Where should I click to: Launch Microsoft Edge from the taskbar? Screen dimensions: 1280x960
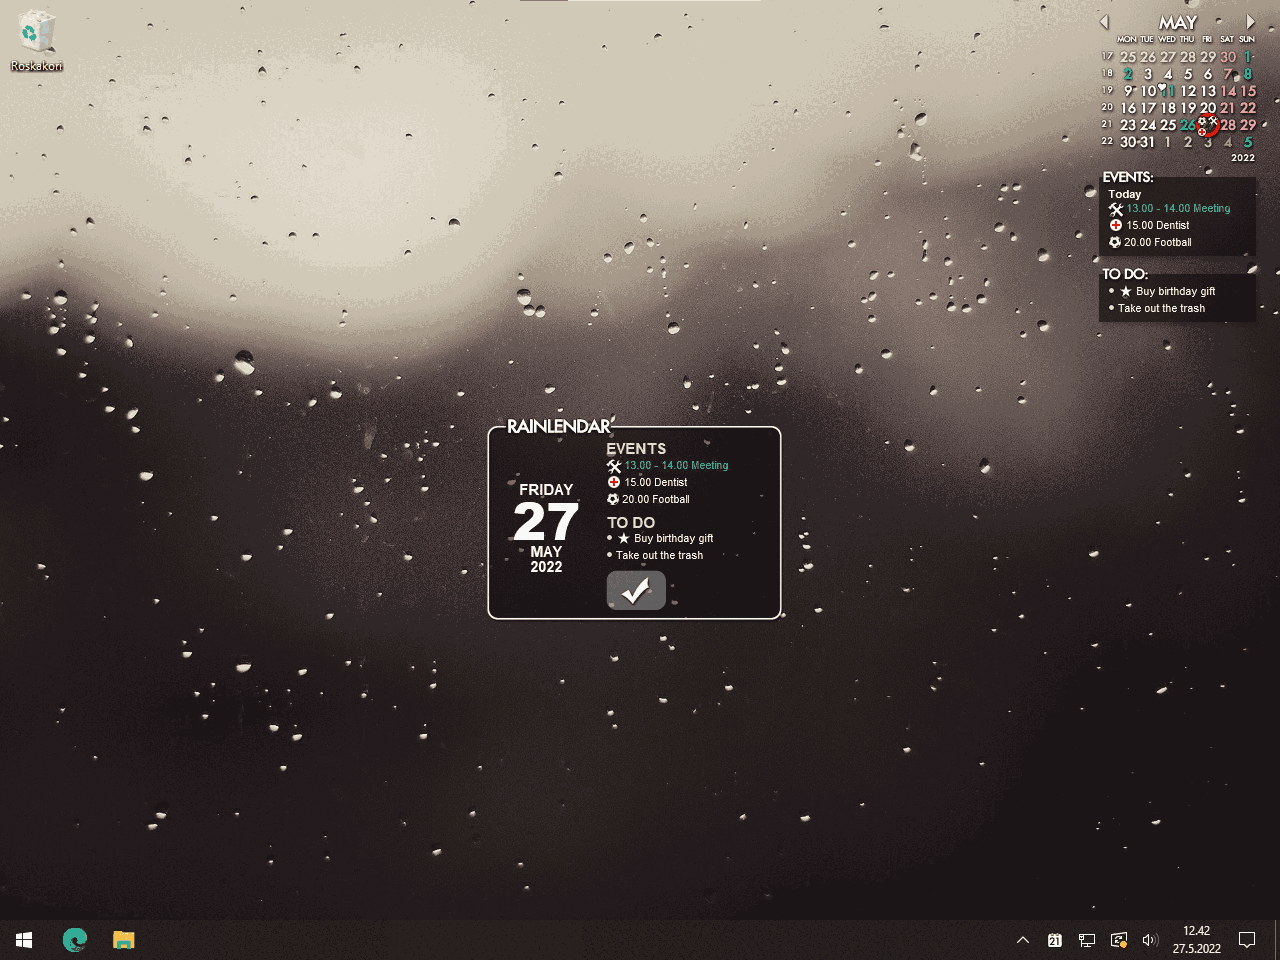click(75, 940)
